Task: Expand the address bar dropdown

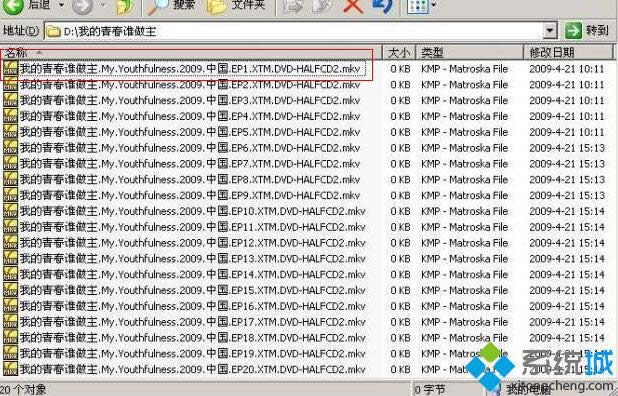Action: pyautogui.click(x=550, y=31)
